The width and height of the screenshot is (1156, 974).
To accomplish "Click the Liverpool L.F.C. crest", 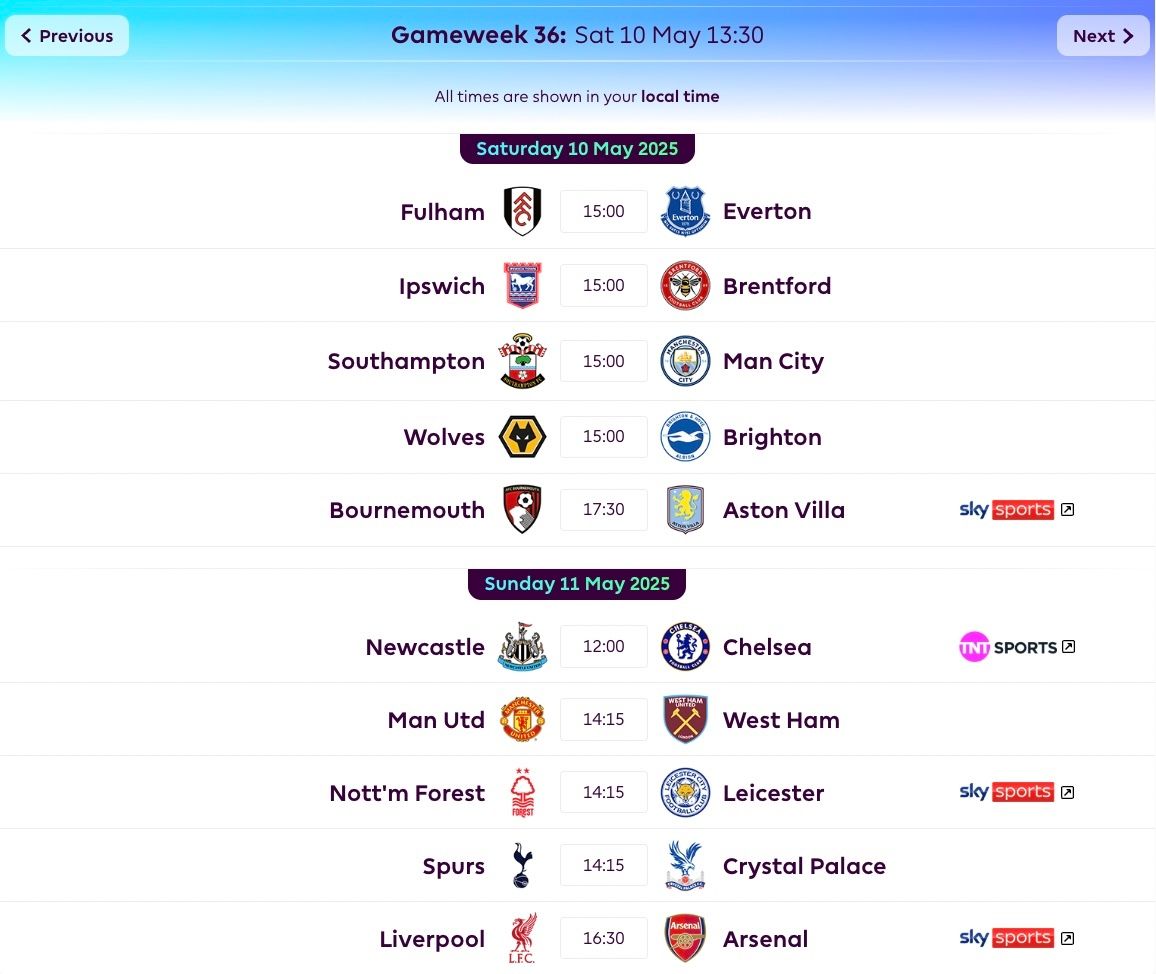I will point(522,939).
